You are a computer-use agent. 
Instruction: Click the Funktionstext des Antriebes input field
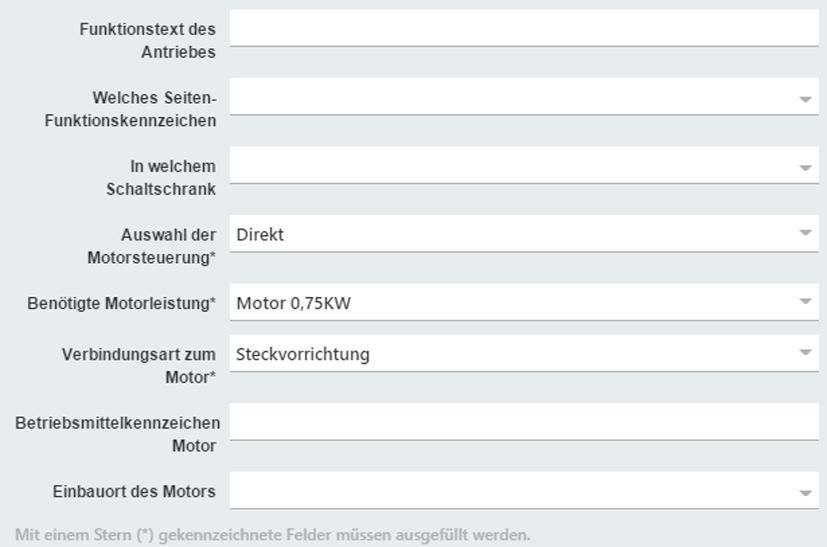523,28
